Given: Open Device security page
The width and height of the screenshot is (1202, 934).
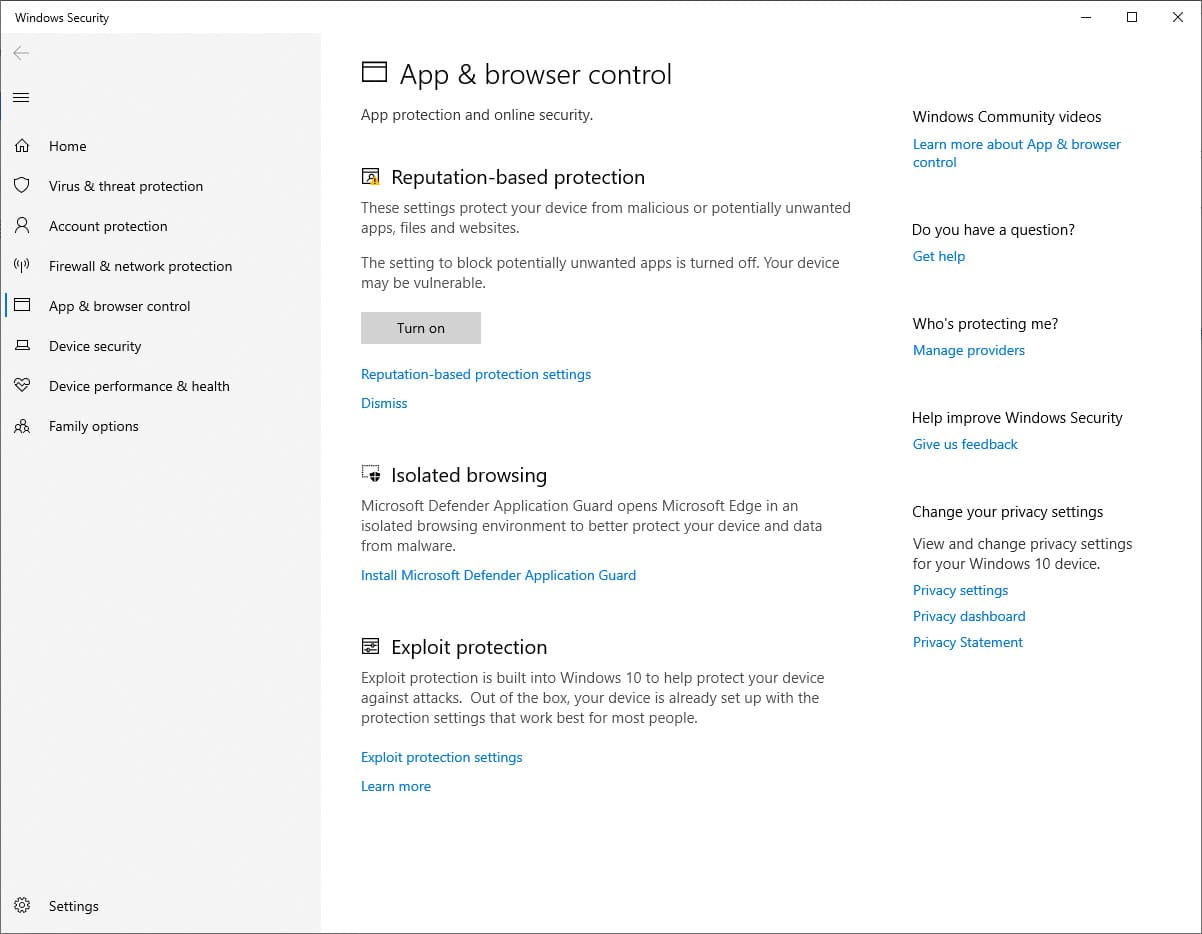Looking at the screenshot, I should [95, 346].
